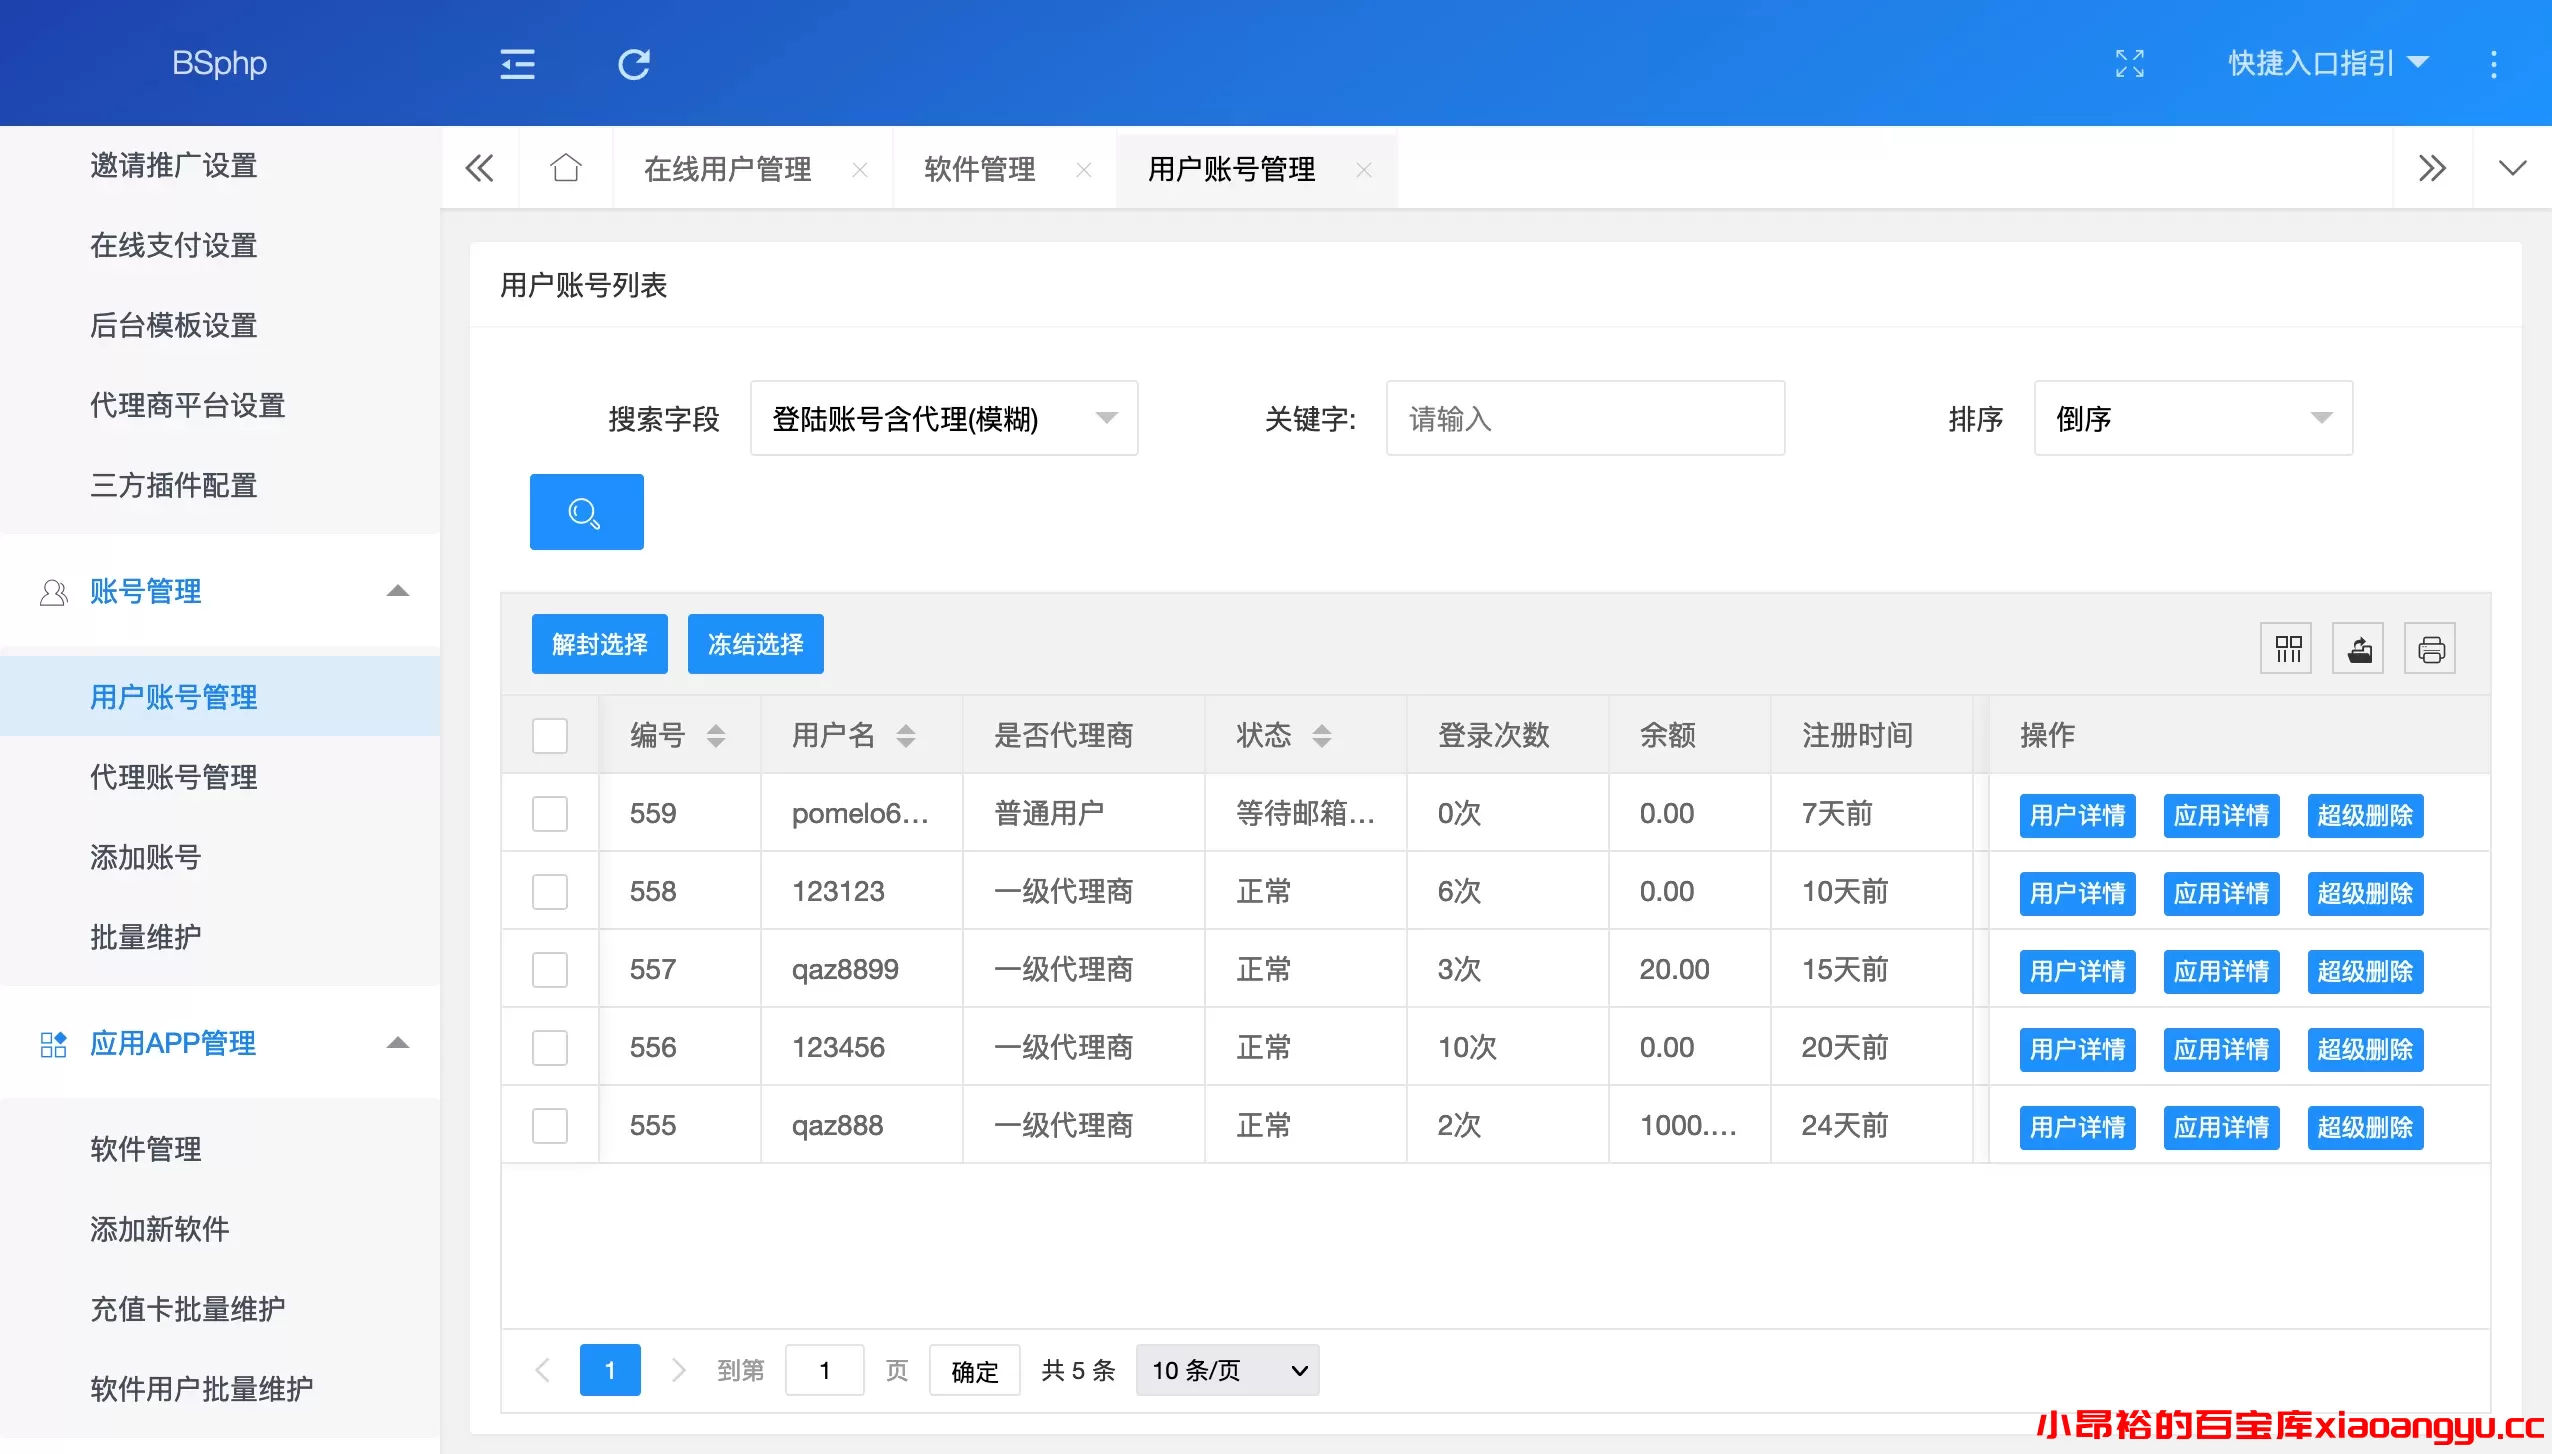
Task: Click the 解封选择 button
Action: [599, 643]
